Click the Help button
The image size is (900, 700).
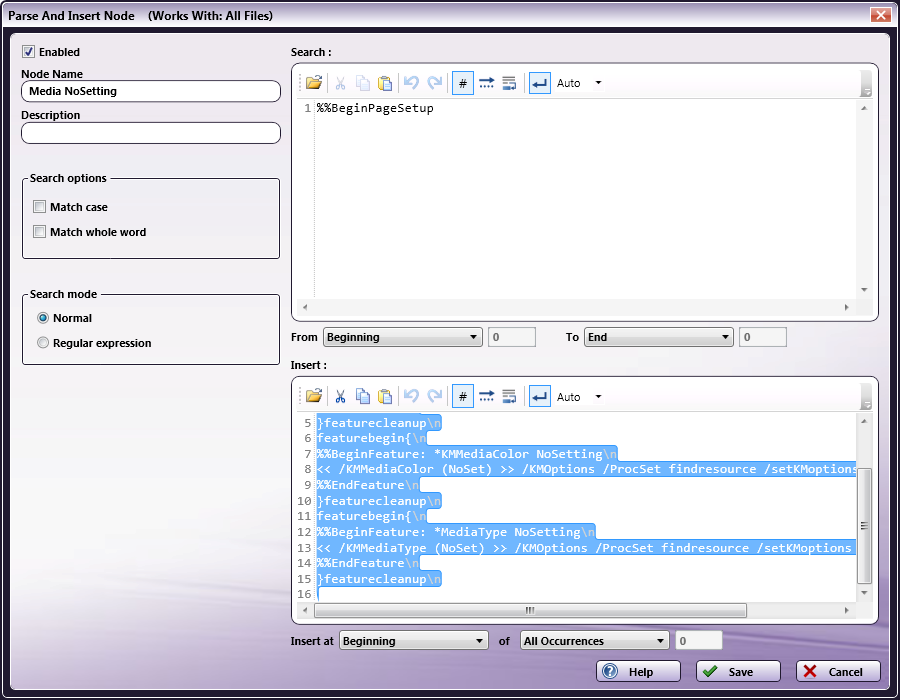638,671
